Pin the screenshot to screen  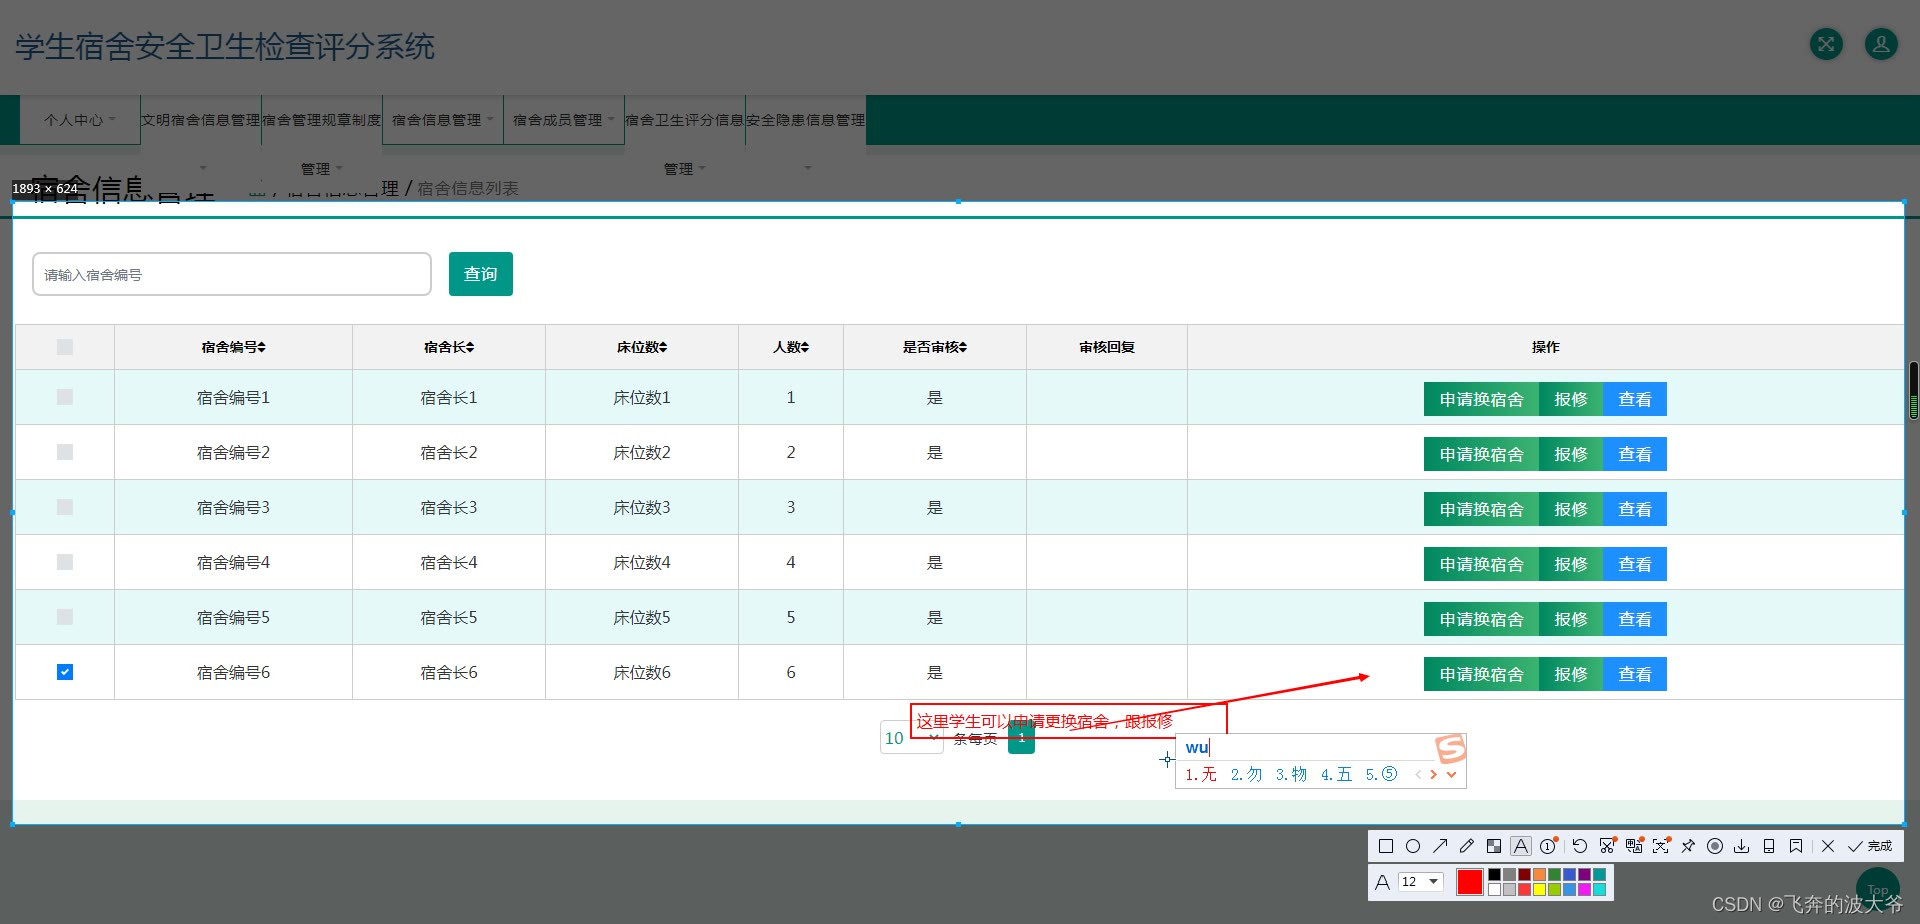1688,846
